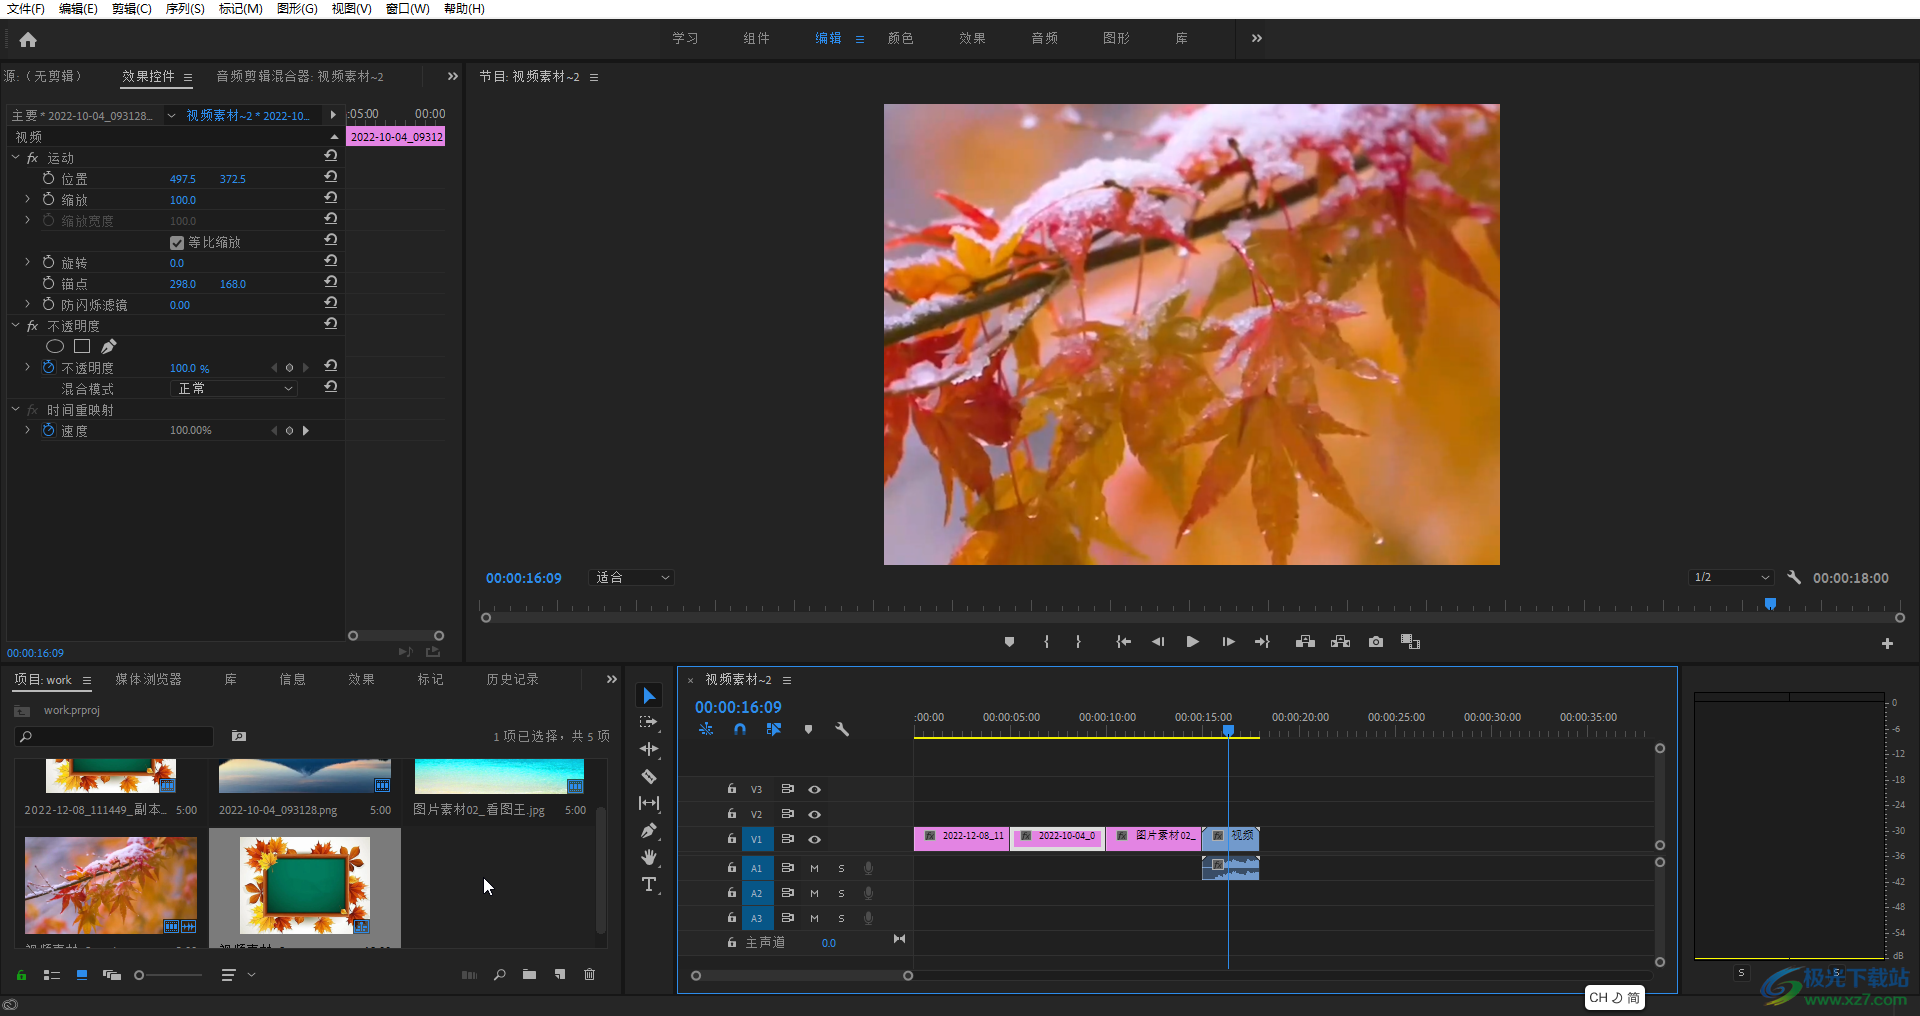This screenshot has height=1016, width=1920.
Task: Select the Slip tool
Action: click(x=649, y=803)
